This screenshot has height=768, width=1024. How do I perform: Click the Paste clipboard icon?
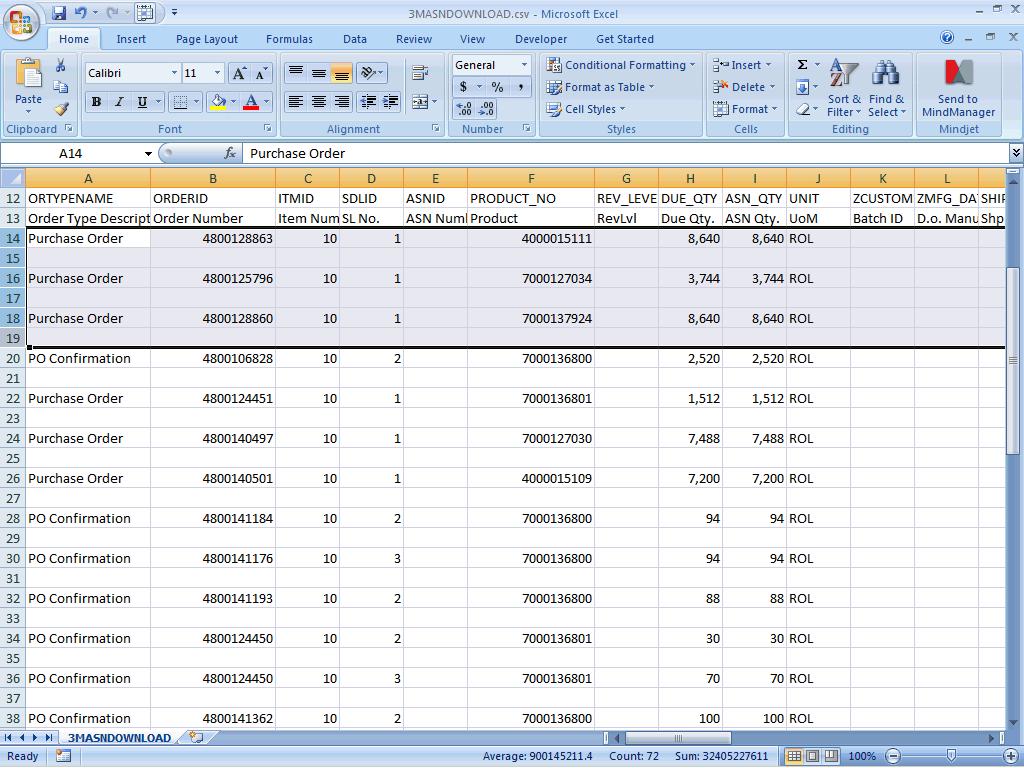(x=28, y=73)
